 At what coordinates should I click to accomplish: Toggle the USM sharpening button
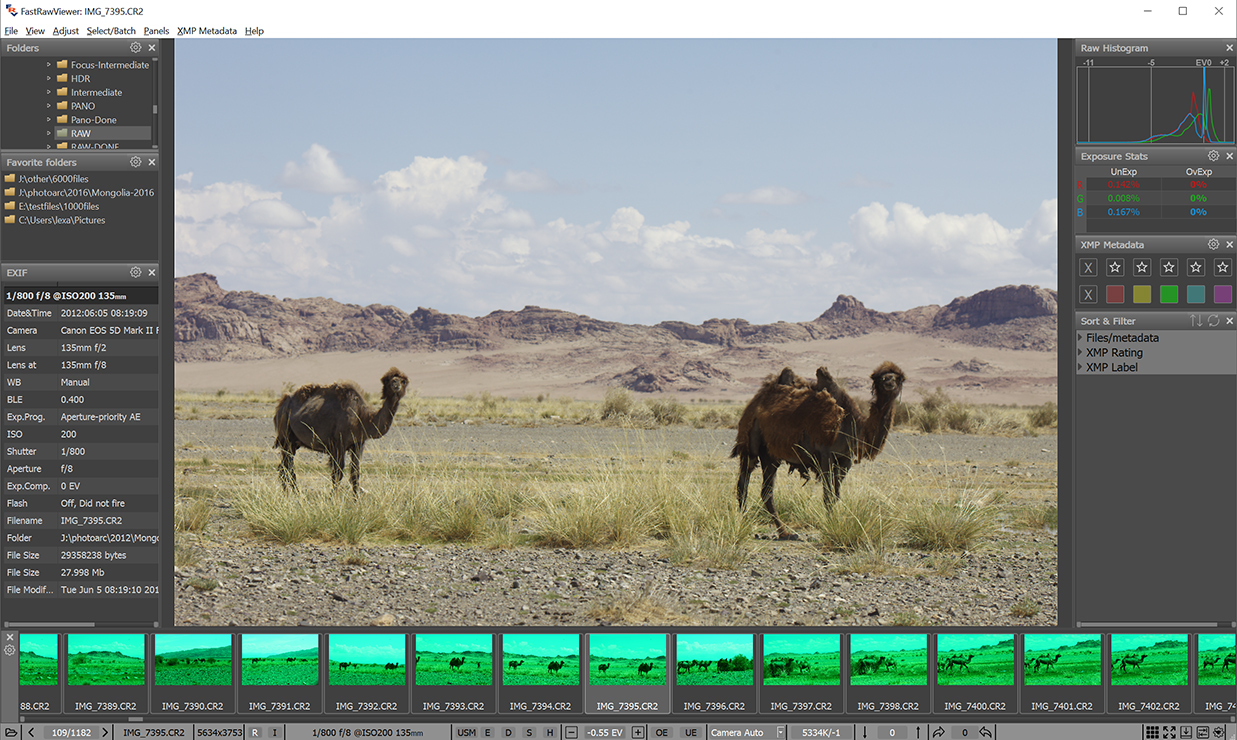(465, 732)
